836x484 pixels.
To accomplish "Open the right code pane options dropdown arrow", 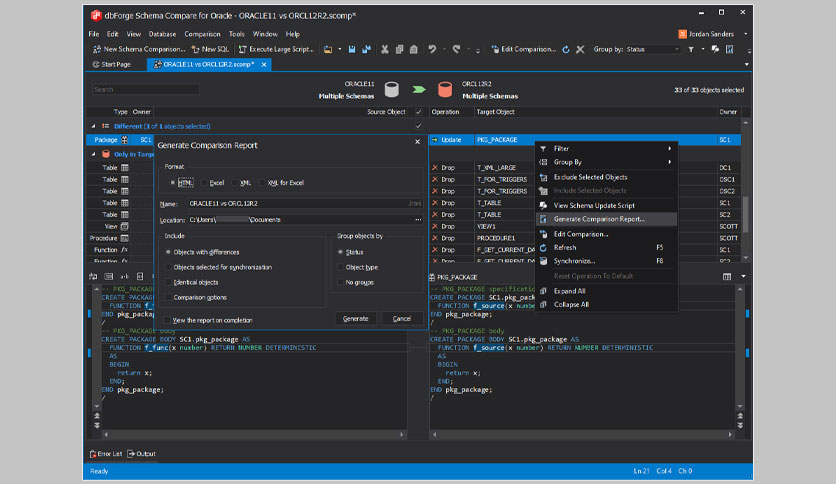I will tap(743, 277).
